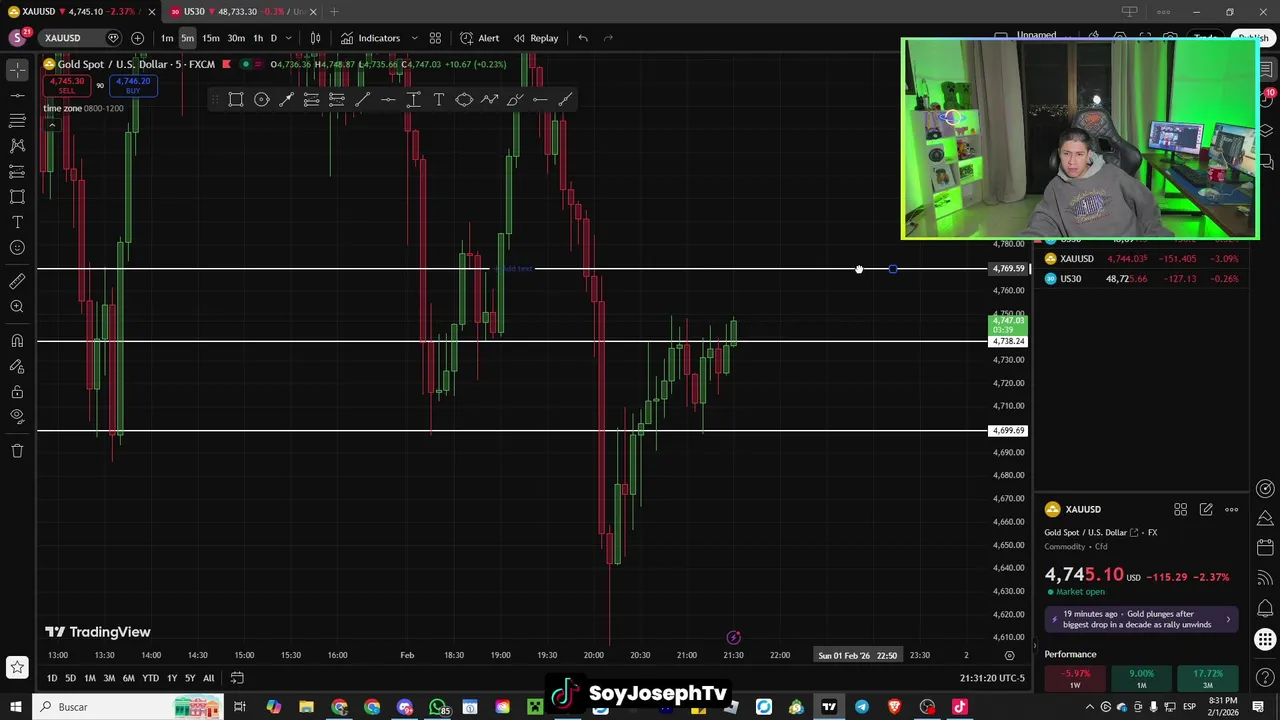Pick the horizontal line tool in floating toolbar
The width and height of the screenshot is (1280, 720).
(x=388, y=99)
